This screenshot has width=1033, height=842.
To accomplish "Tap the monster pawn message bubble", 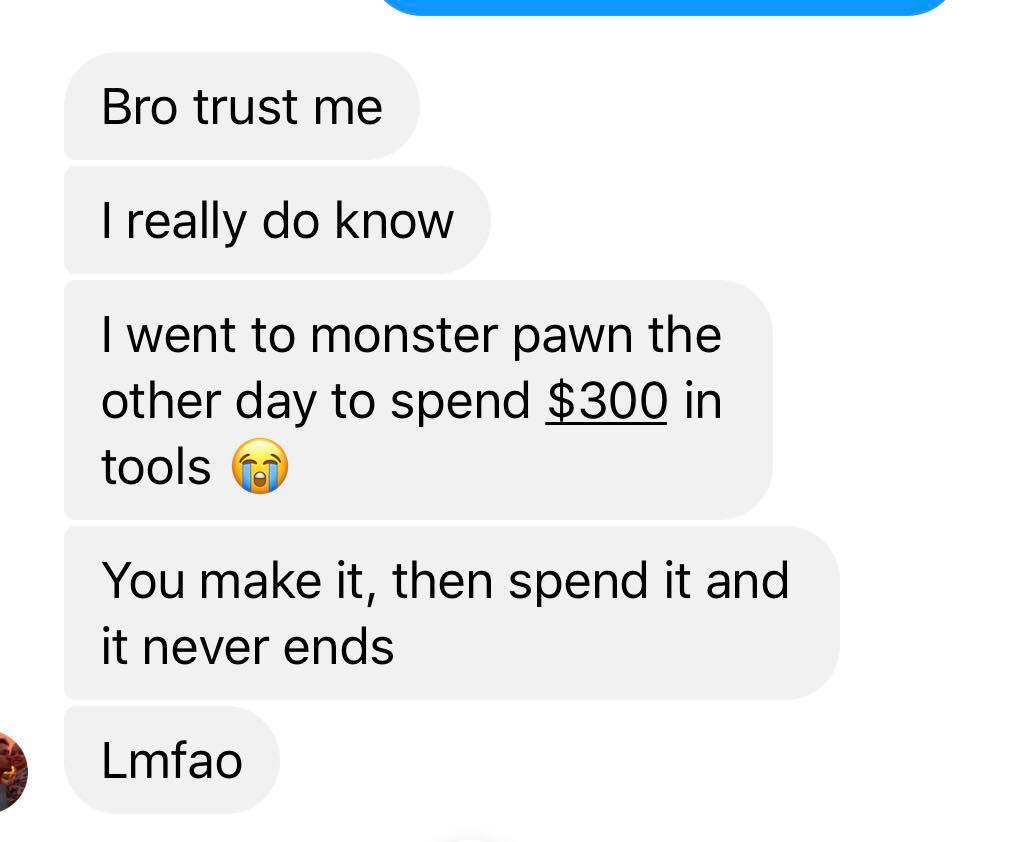I will [x=418, y=400].
